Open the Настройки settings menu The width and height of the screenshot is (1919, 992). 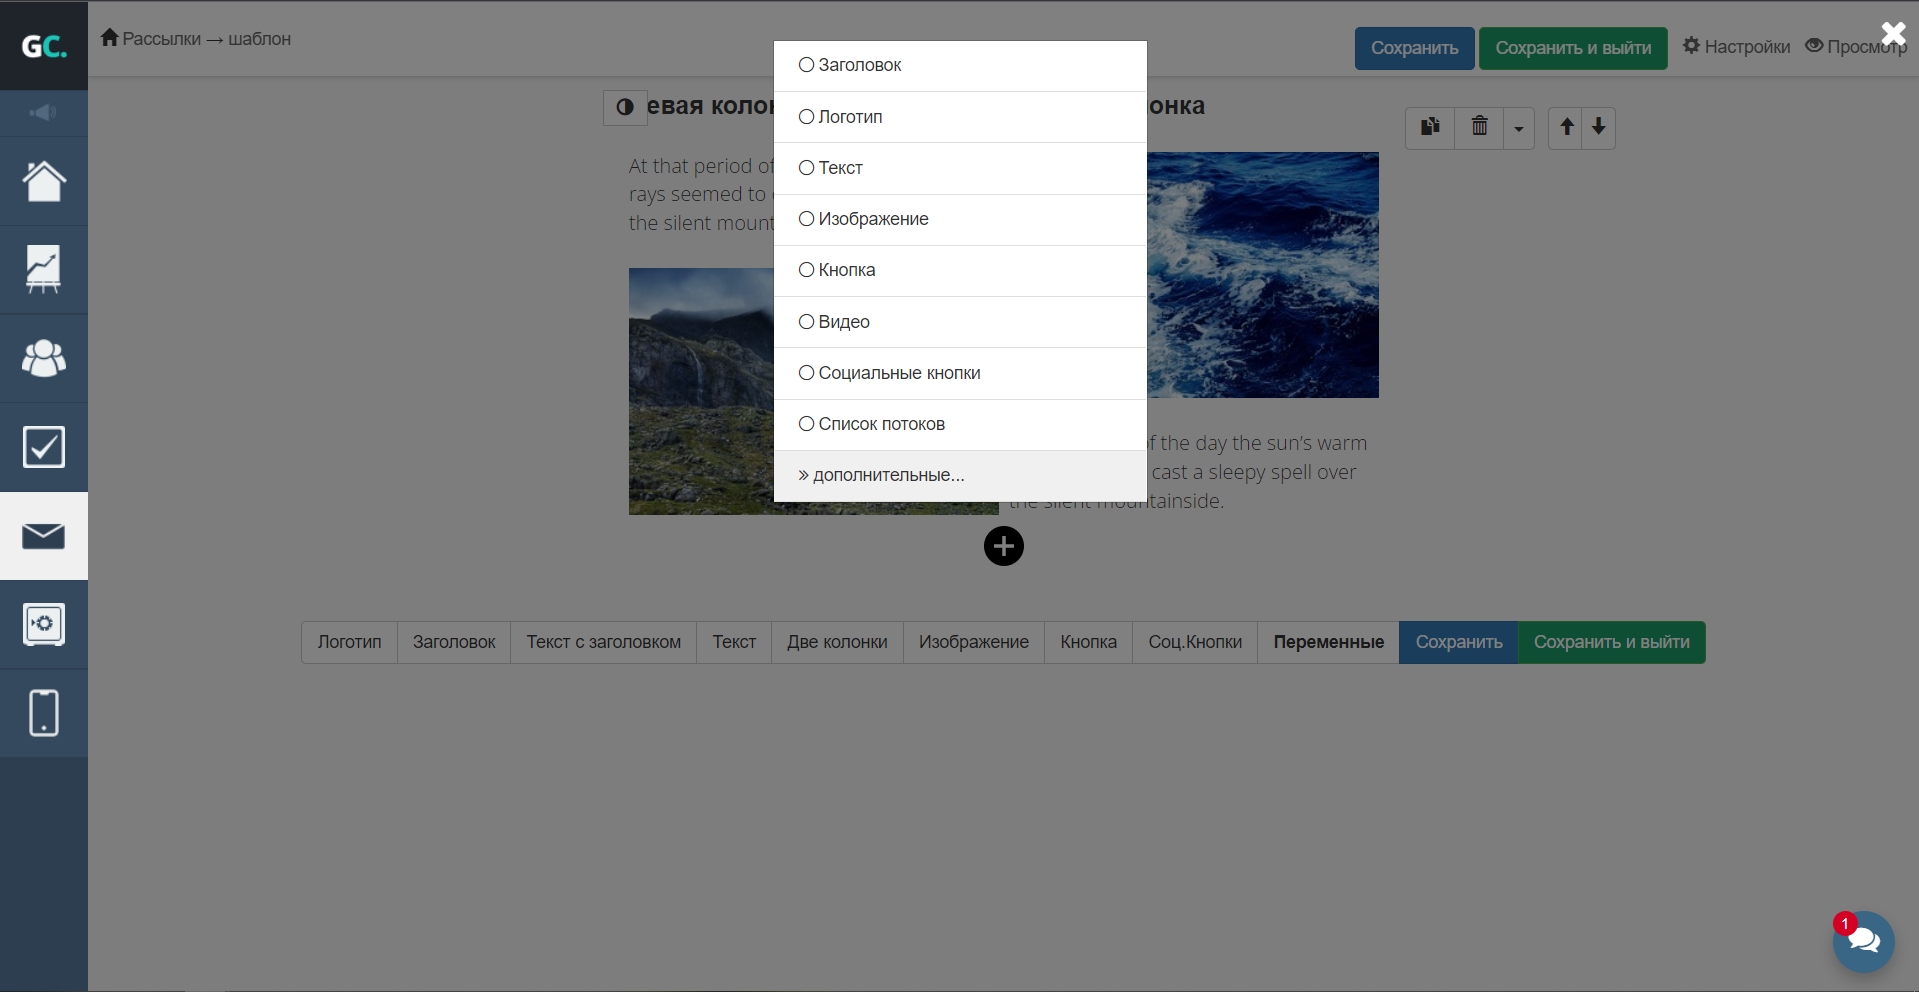coord(1736,47)
